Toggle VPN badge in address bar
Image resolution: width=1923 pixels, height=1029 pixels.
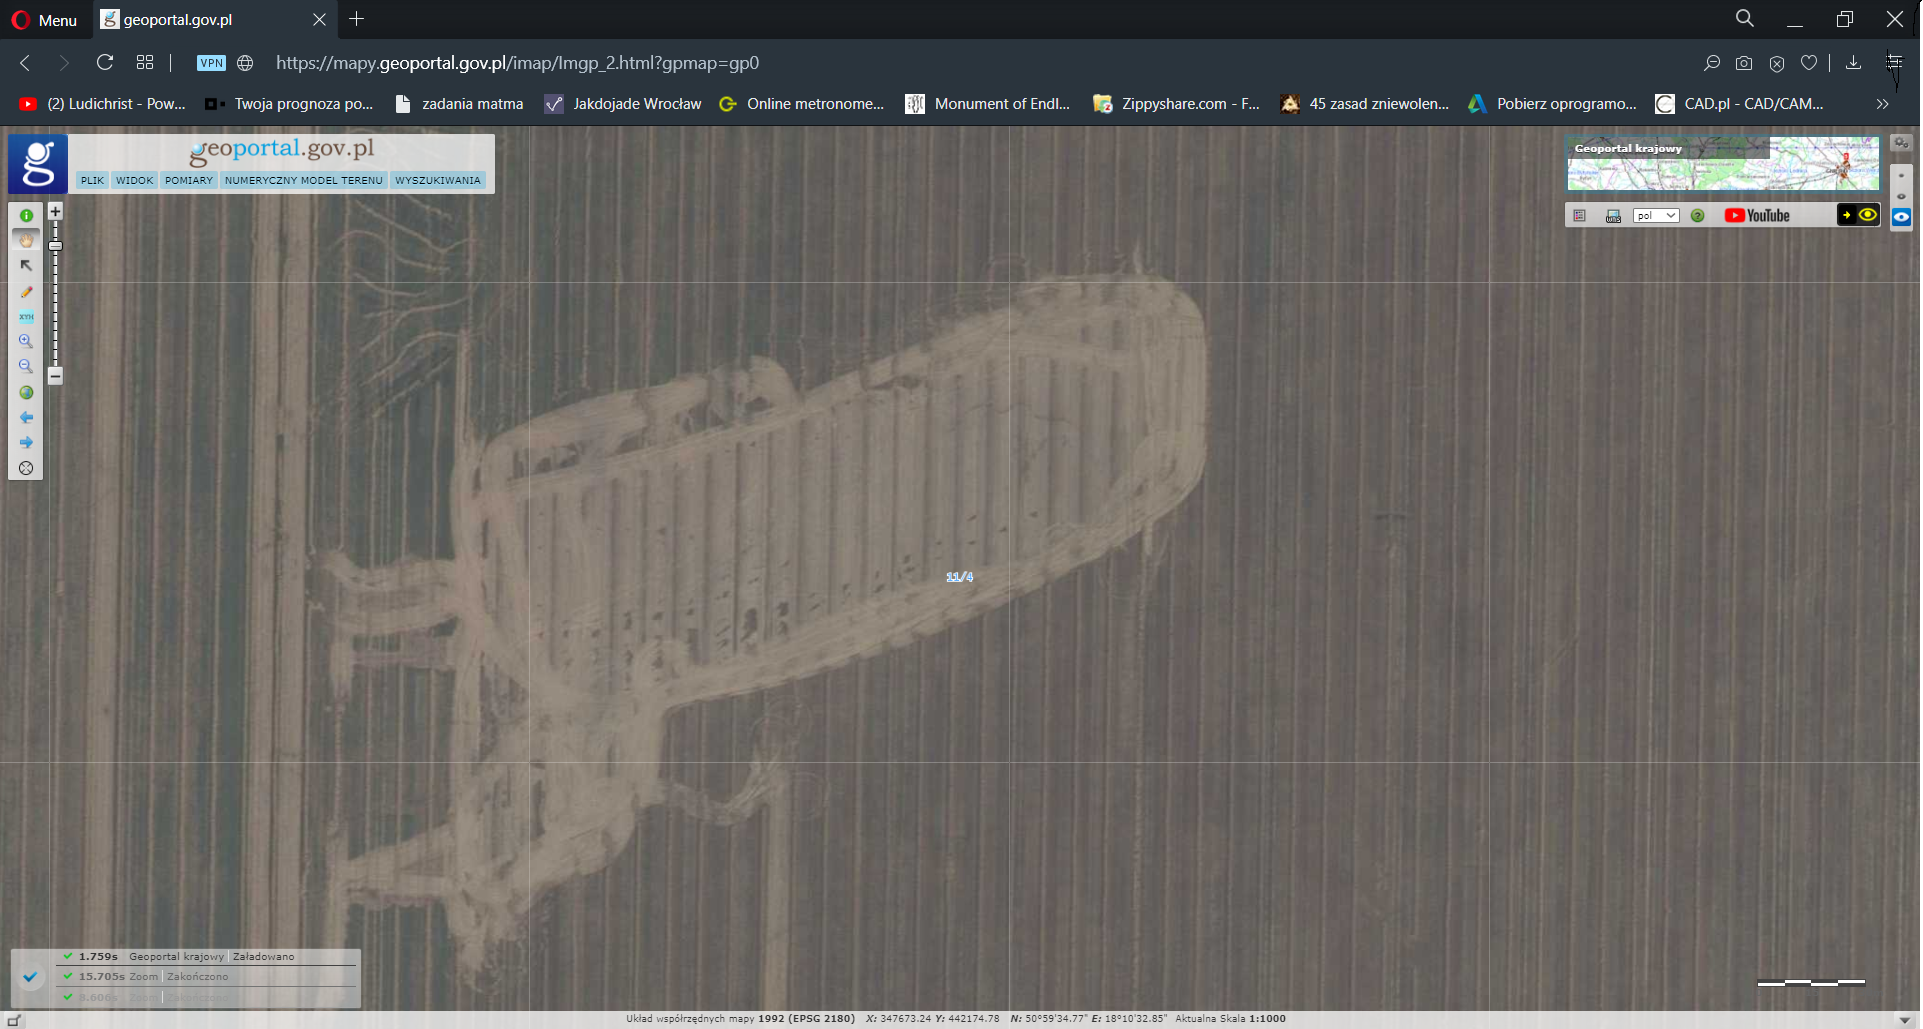coord(211,63)
